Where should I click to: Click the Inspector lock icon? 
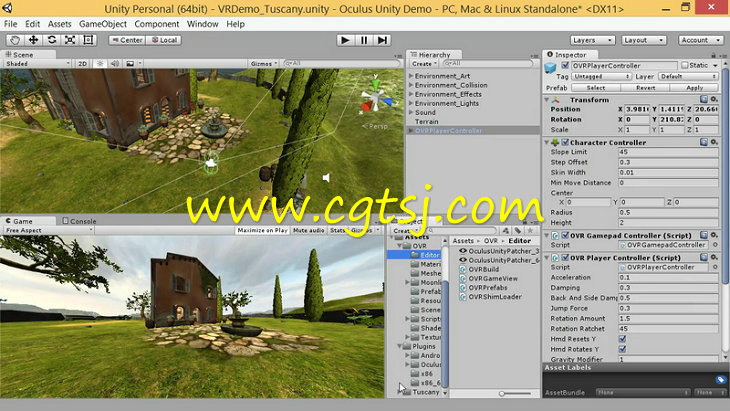713,55
